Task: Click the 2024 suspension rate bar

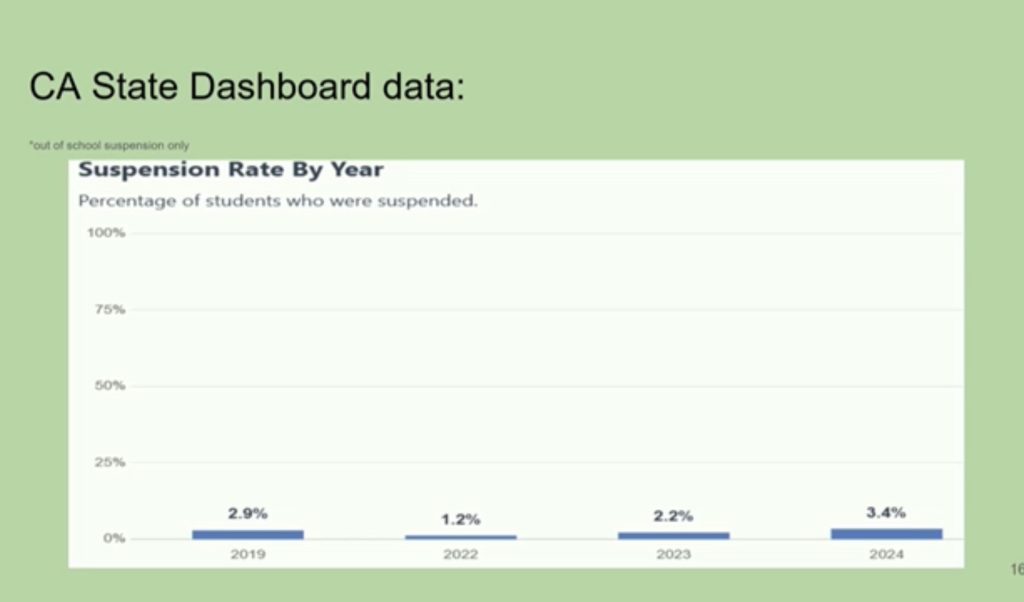Action: [886, 534]
